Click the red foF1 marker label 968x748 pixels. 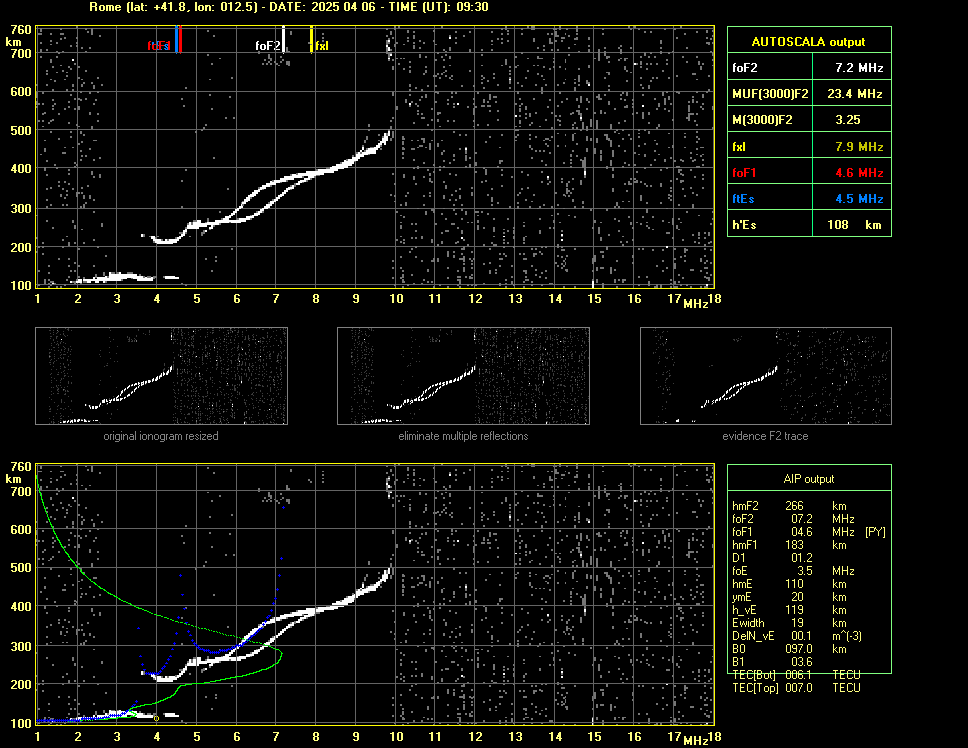click(159, 46)
